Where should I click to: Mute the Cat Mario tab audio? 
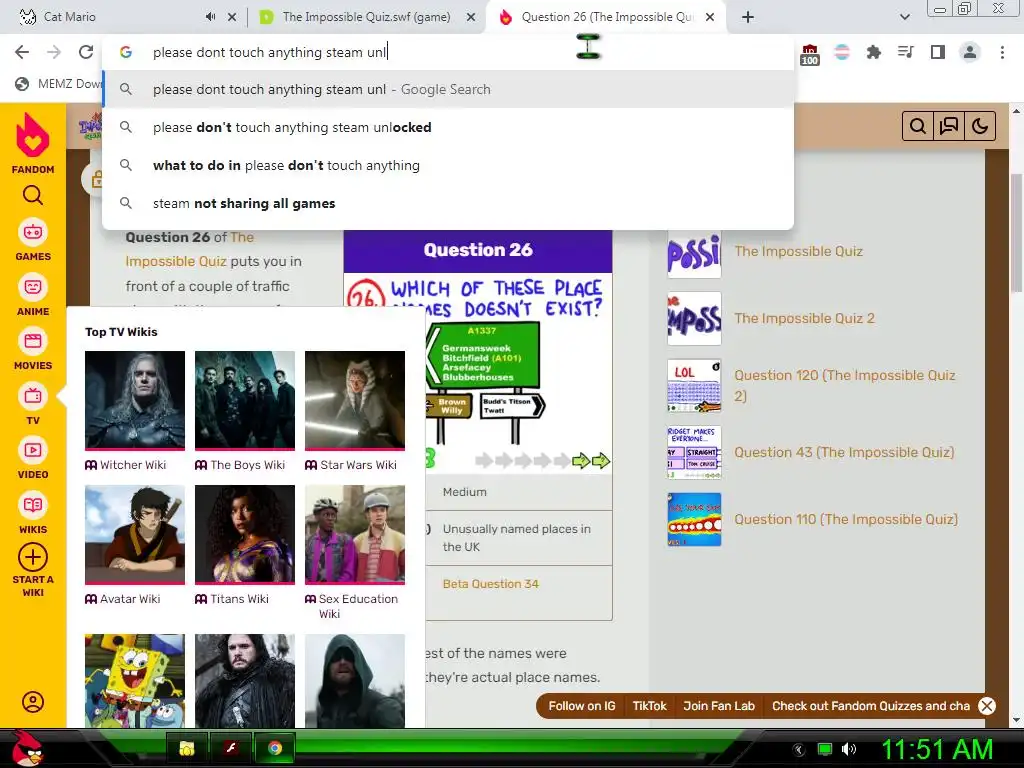click(x=210, y=17)
